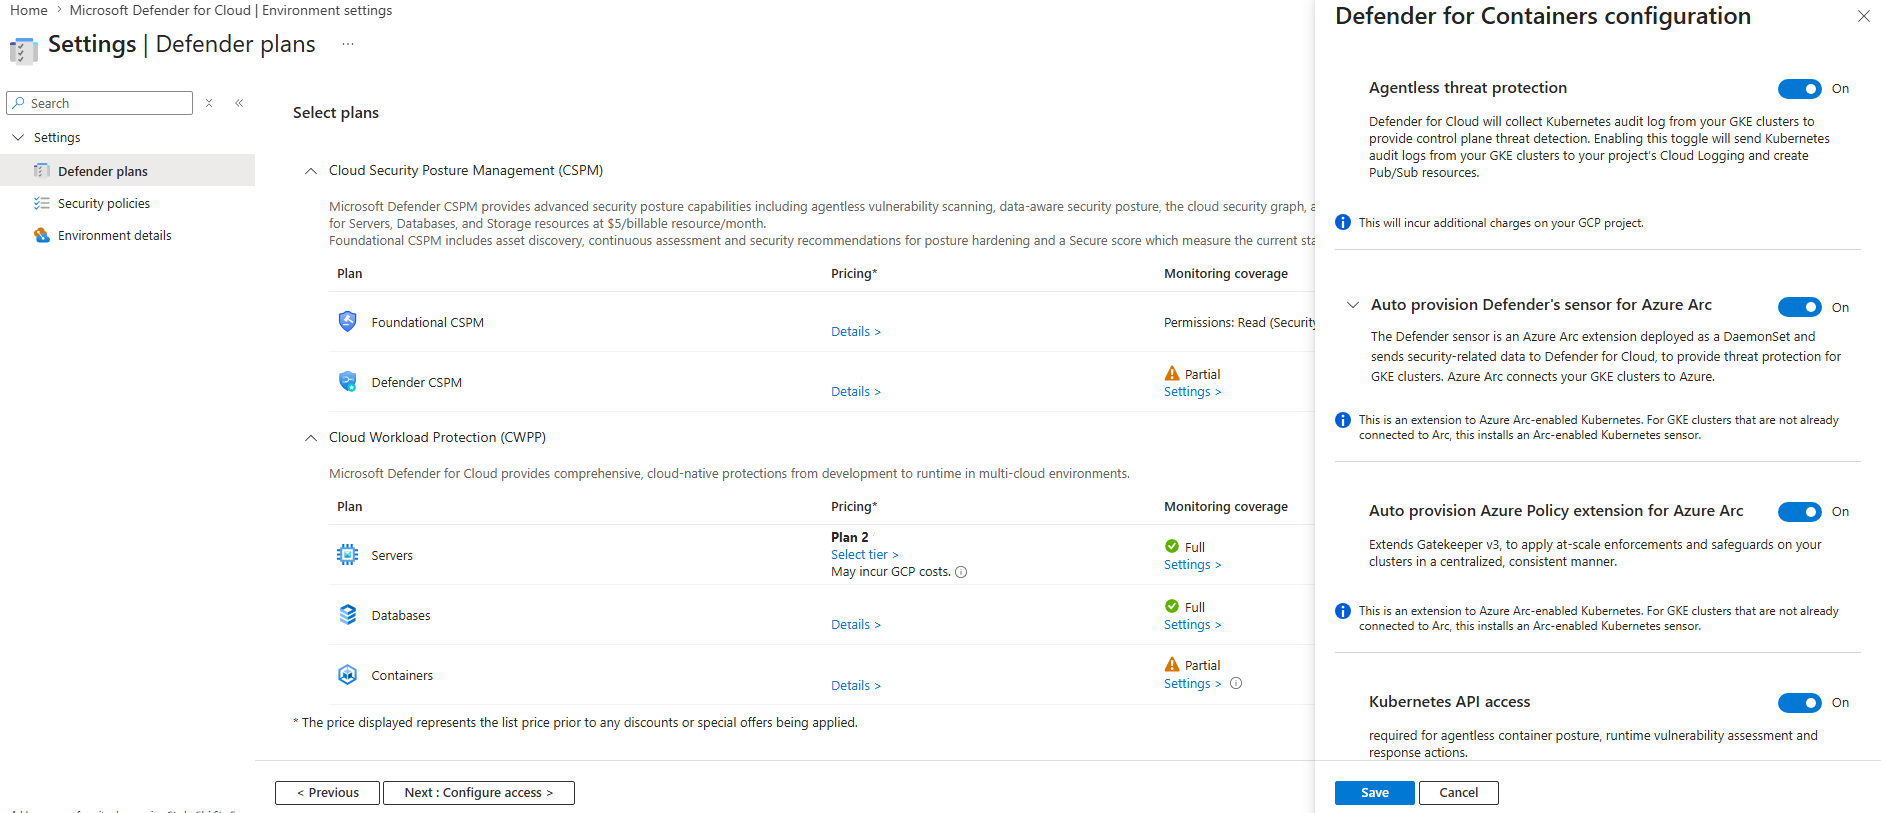Click info icon next to May incur GCP costs
The image size is (1881, 813).
(x=961, y=573)
